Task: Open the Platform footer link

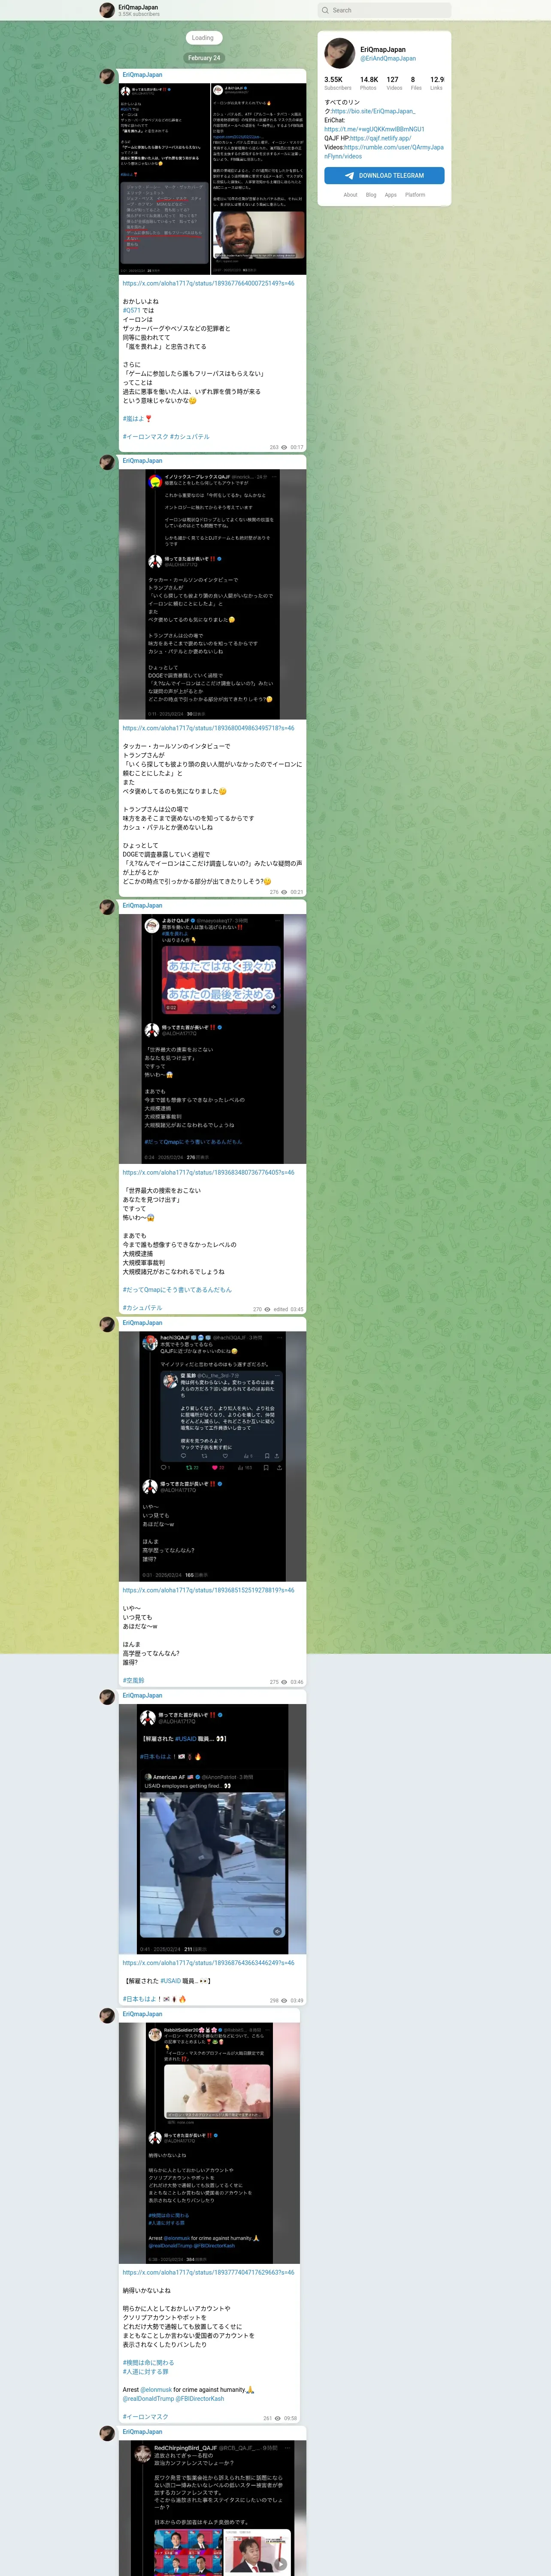Action: click(x=415, y=195)
